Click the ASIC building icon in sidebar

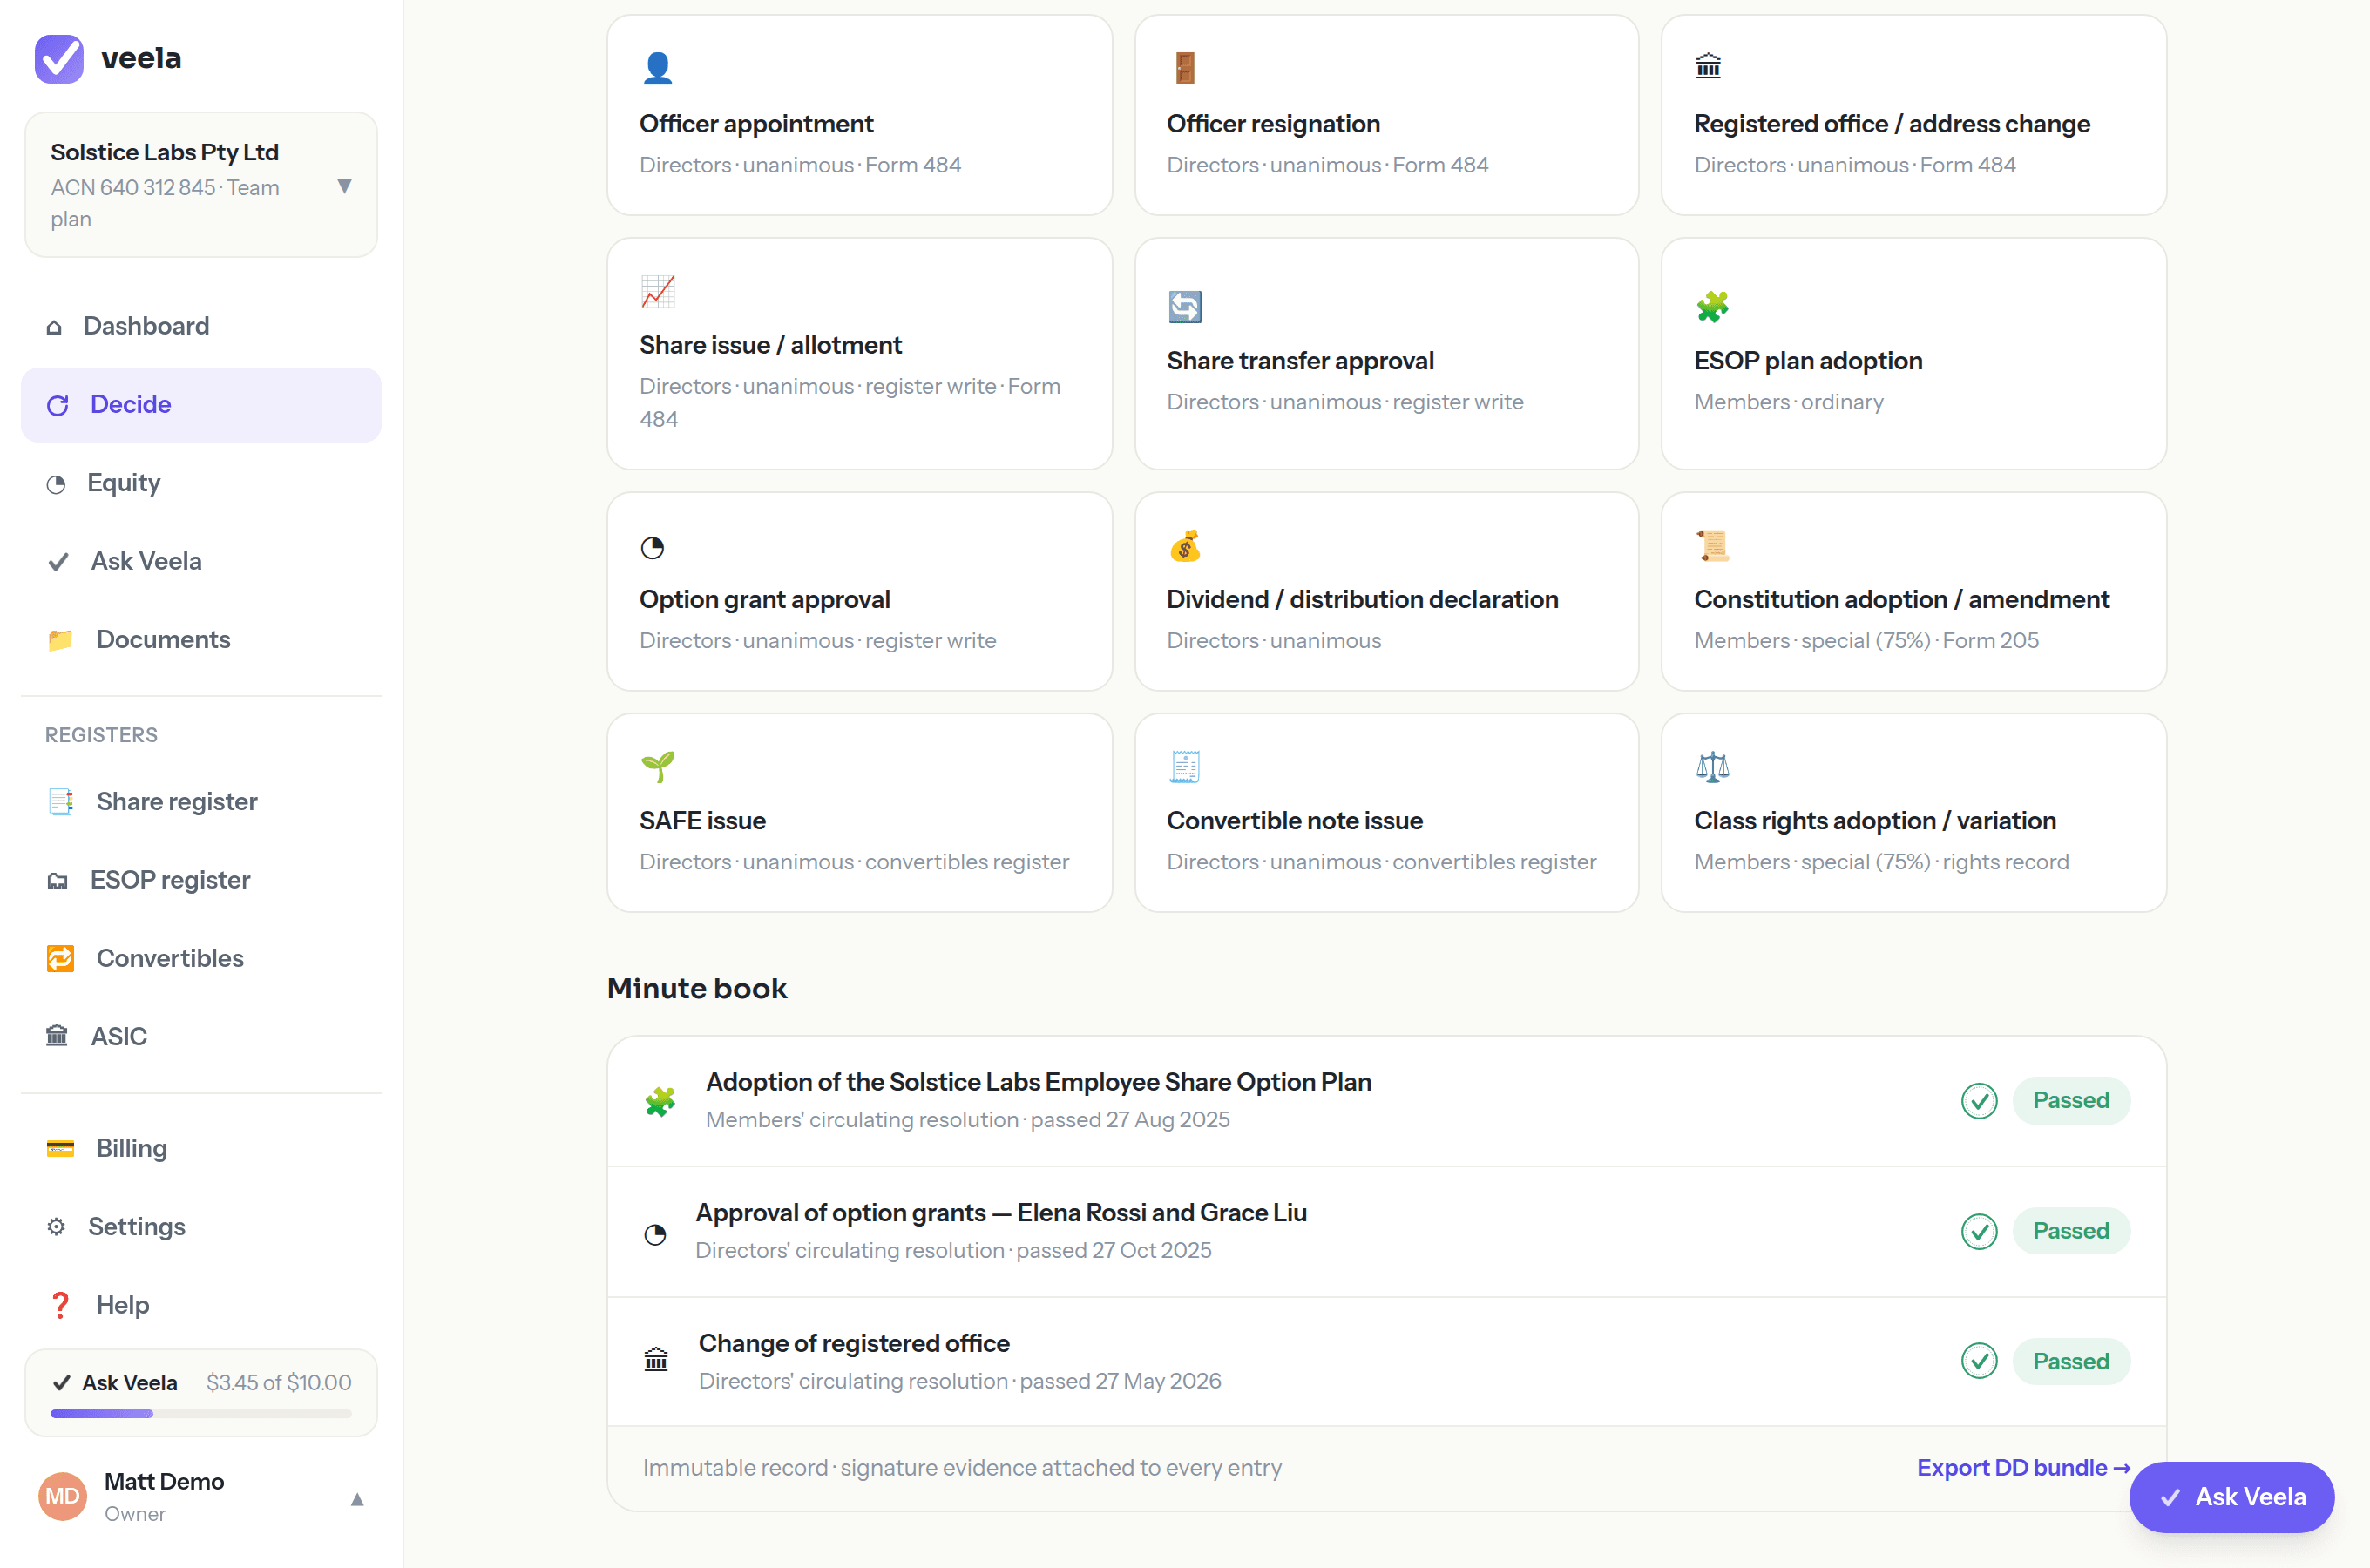point(57,1036)
